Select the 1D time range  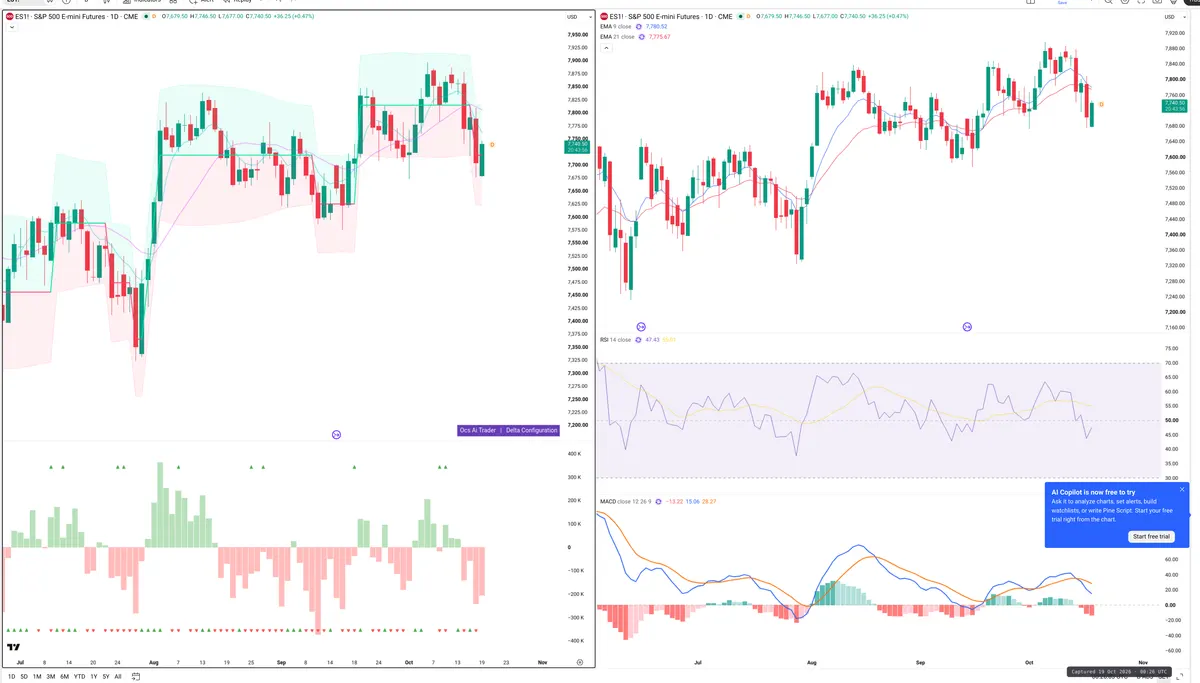pyautogui.click(x=11, y=676)
